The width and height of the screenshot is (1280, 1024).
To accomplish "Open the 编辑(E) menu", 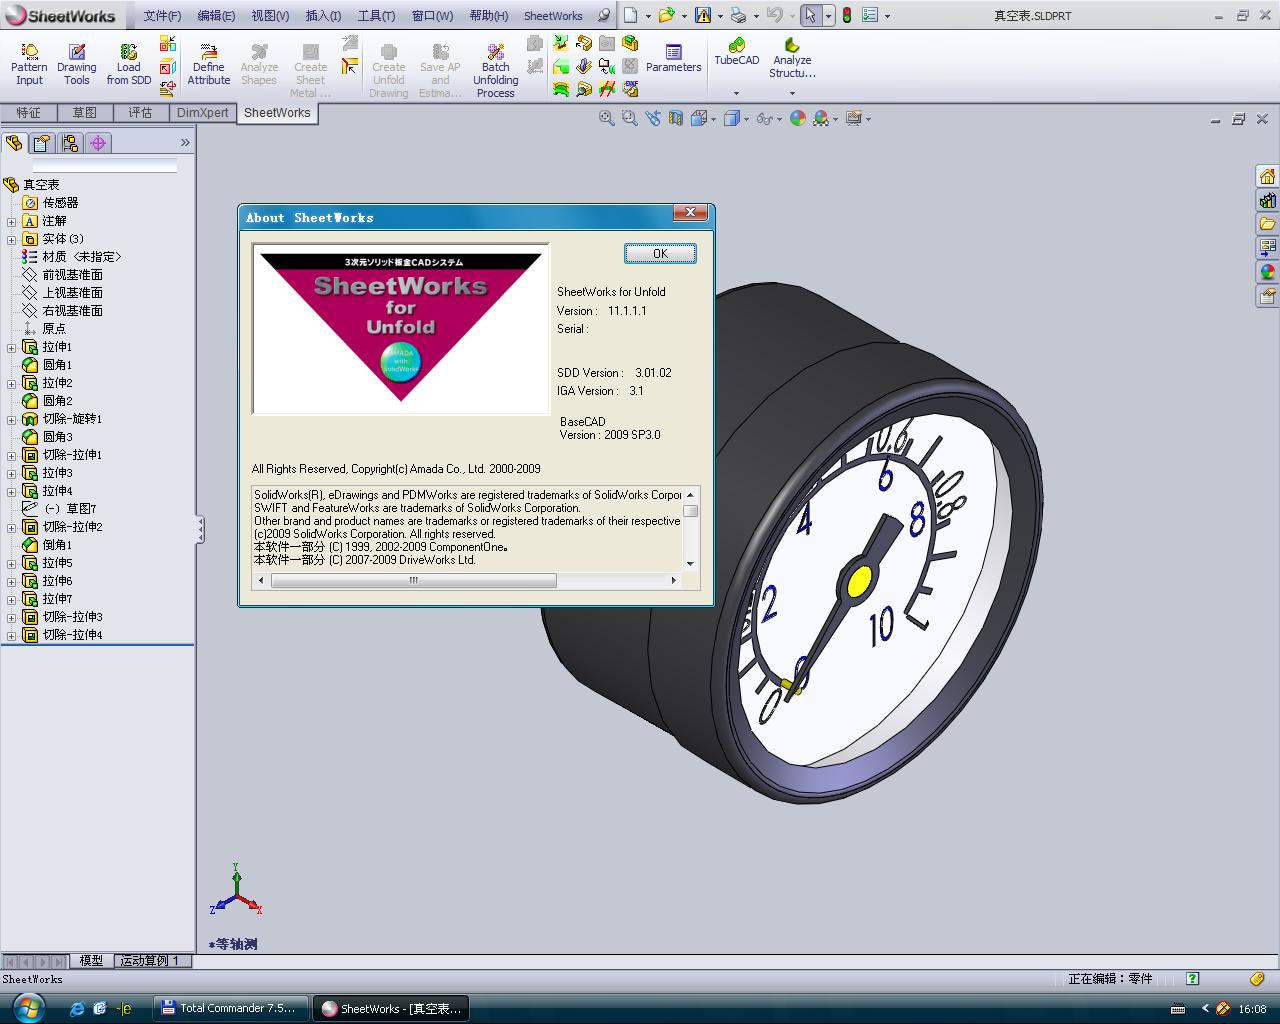I will pyautogui.click(x=216, y=16).
